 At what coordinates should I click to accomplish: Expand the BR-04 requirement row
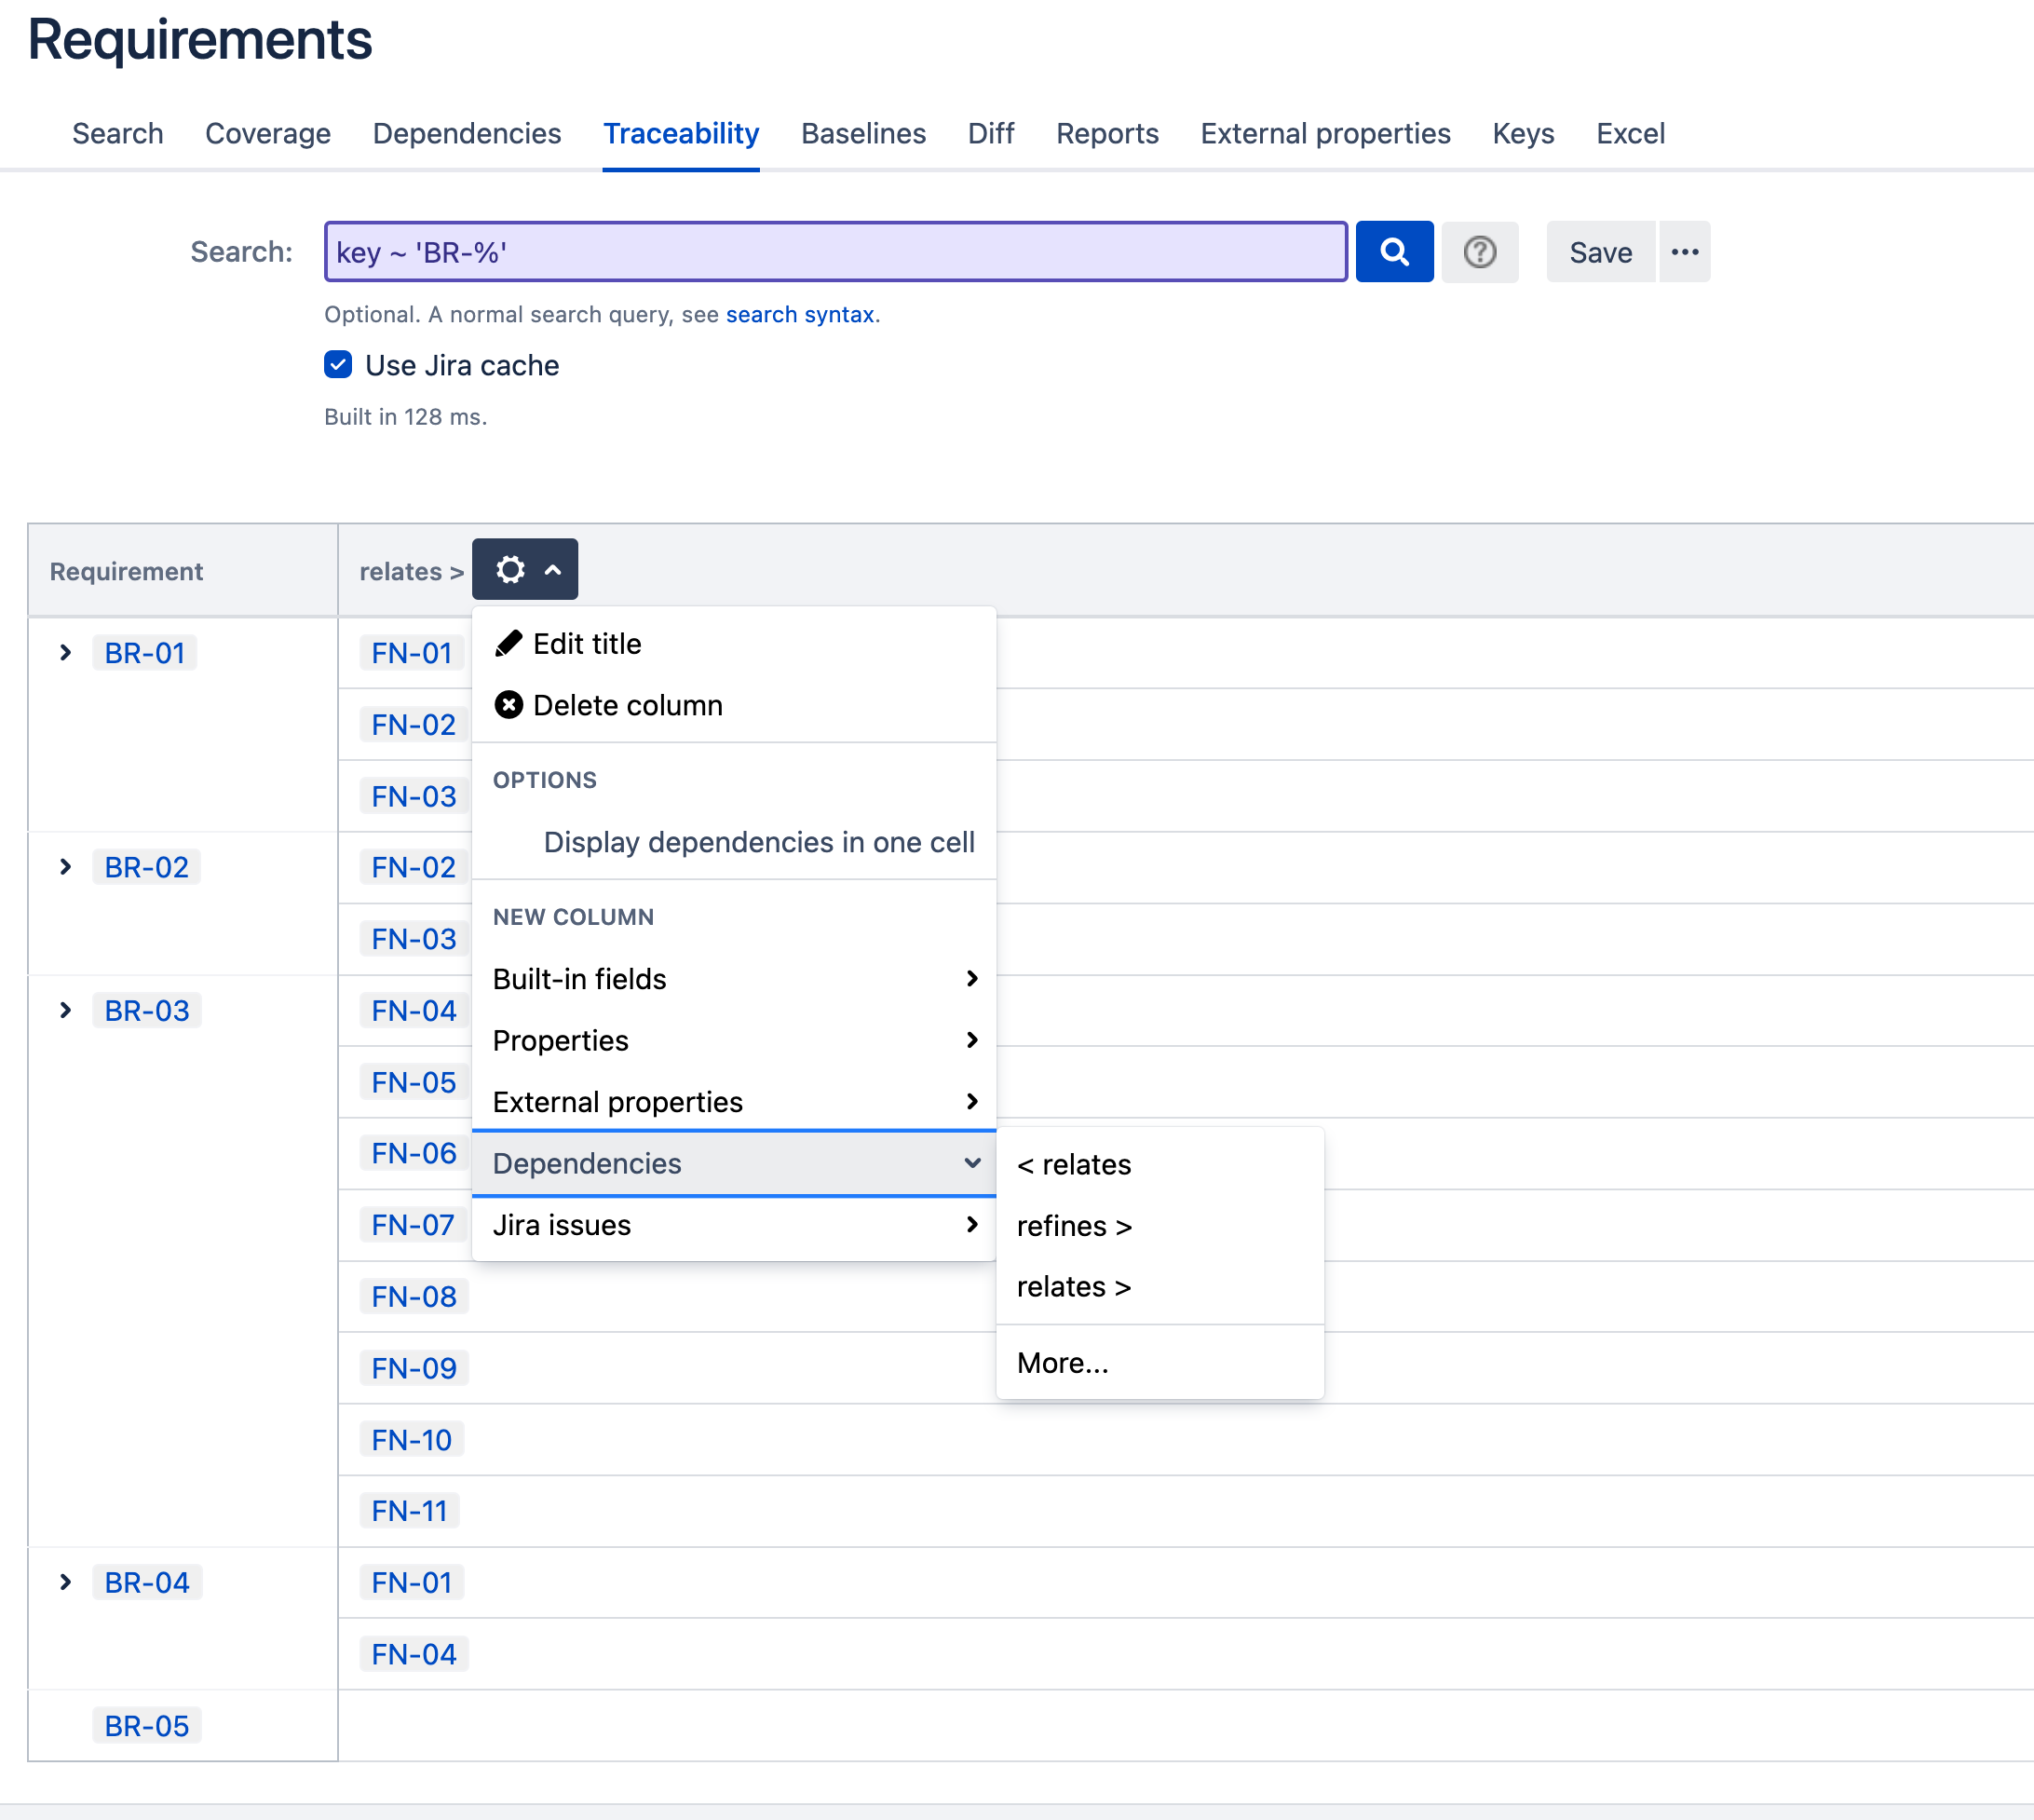pyautogui.click(x=66, y=1582)
